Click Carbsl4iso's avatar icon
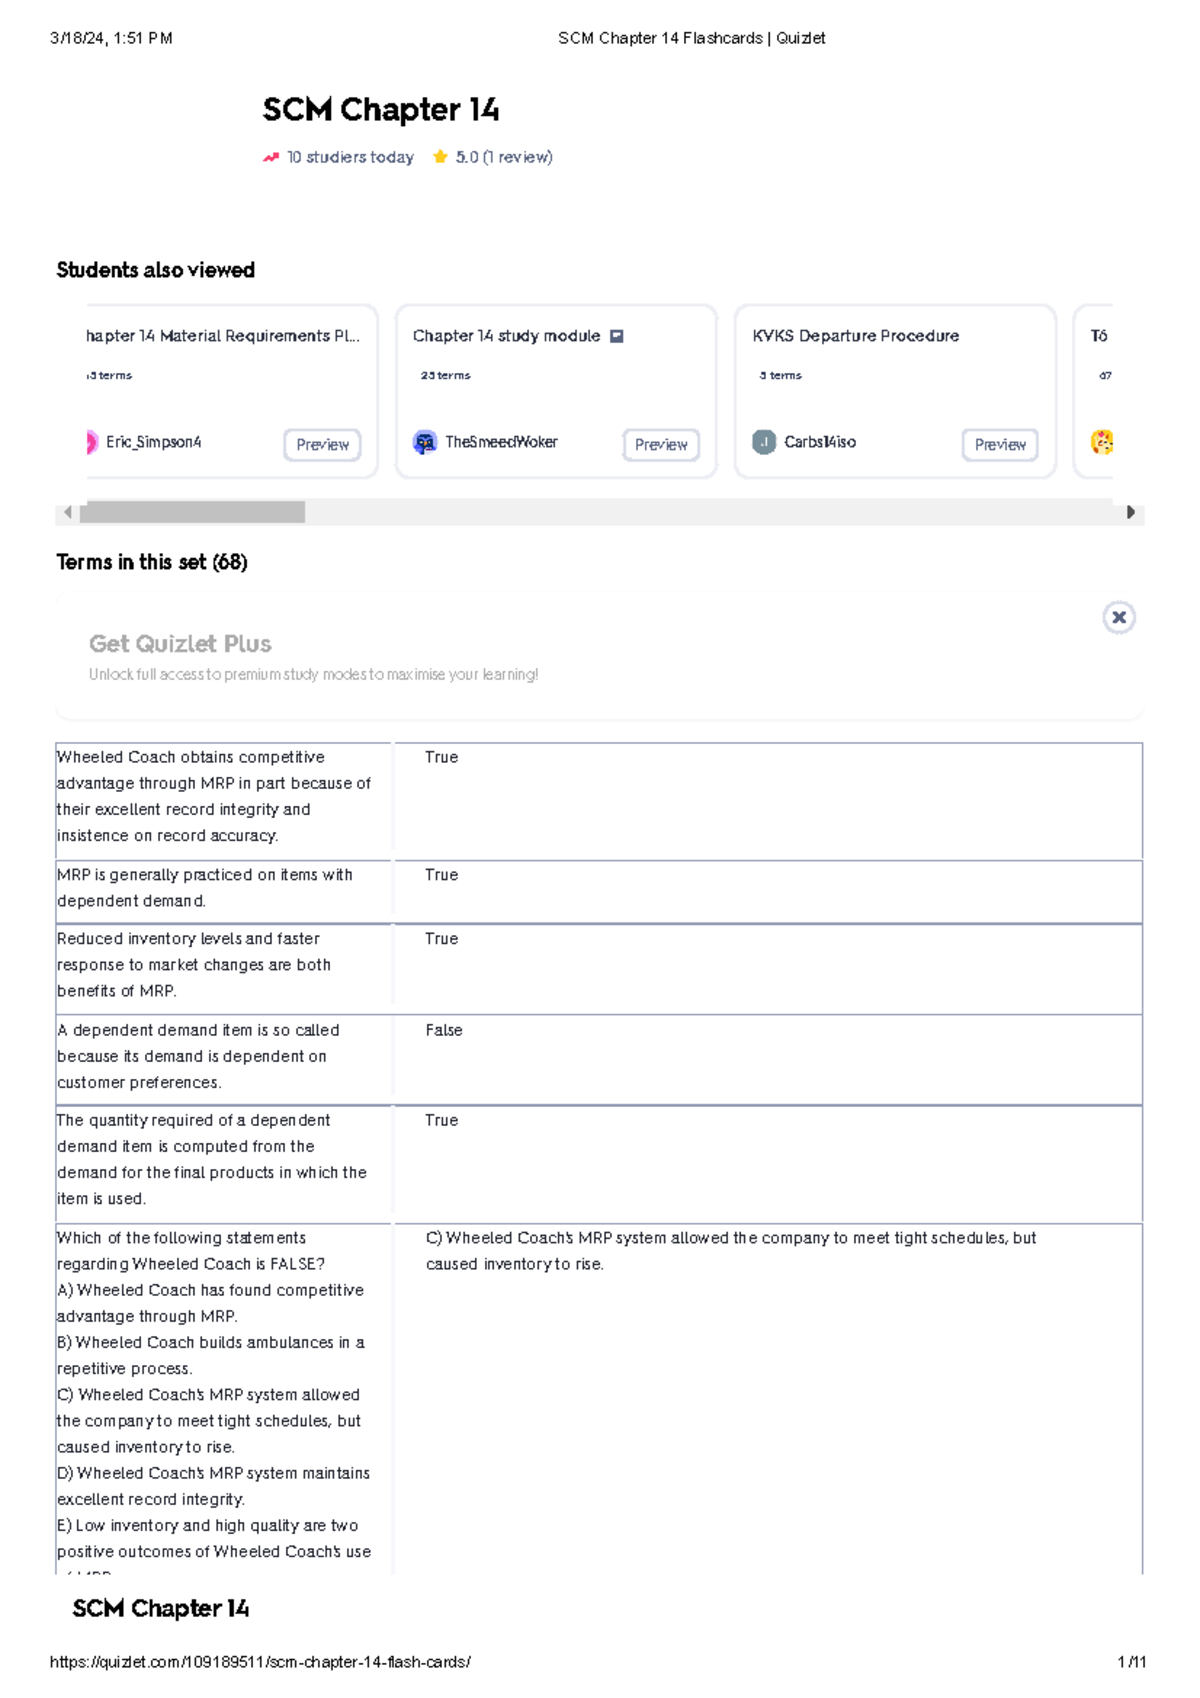The image size is (1200, 1698). click(763, 441)
